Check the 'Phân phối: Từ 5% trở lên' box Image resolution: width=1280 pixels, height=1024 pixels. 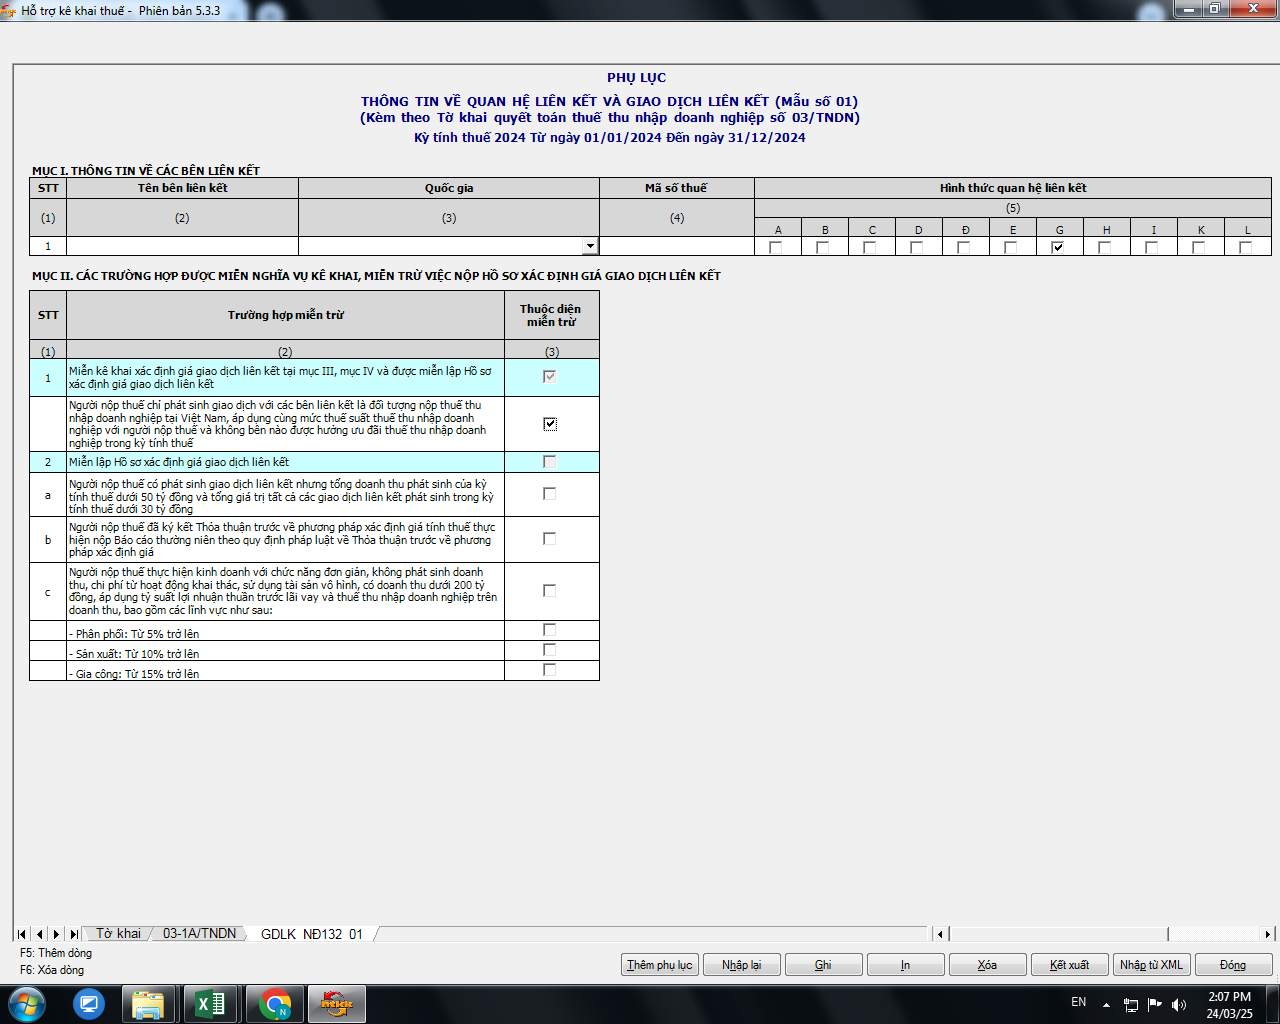(549, 630)
